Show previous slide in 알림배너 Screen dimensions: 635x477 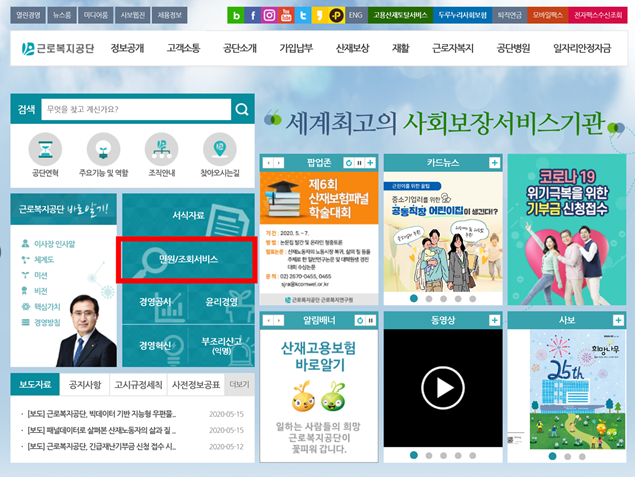pyautogui.click(x=268, y=321)
